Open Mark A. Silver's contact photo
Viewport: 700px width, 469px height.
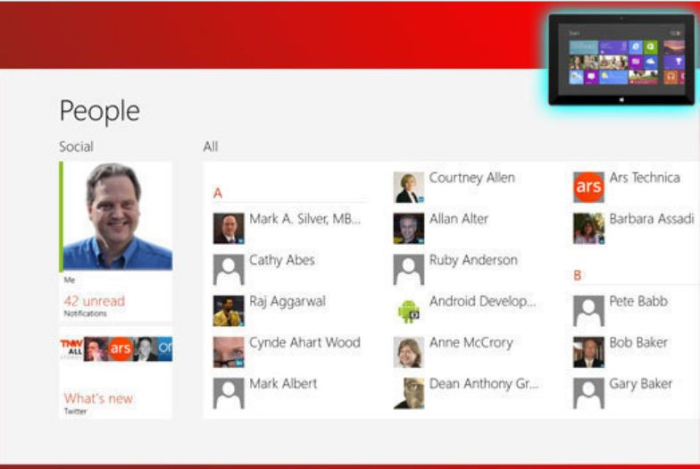pos(229,228)
